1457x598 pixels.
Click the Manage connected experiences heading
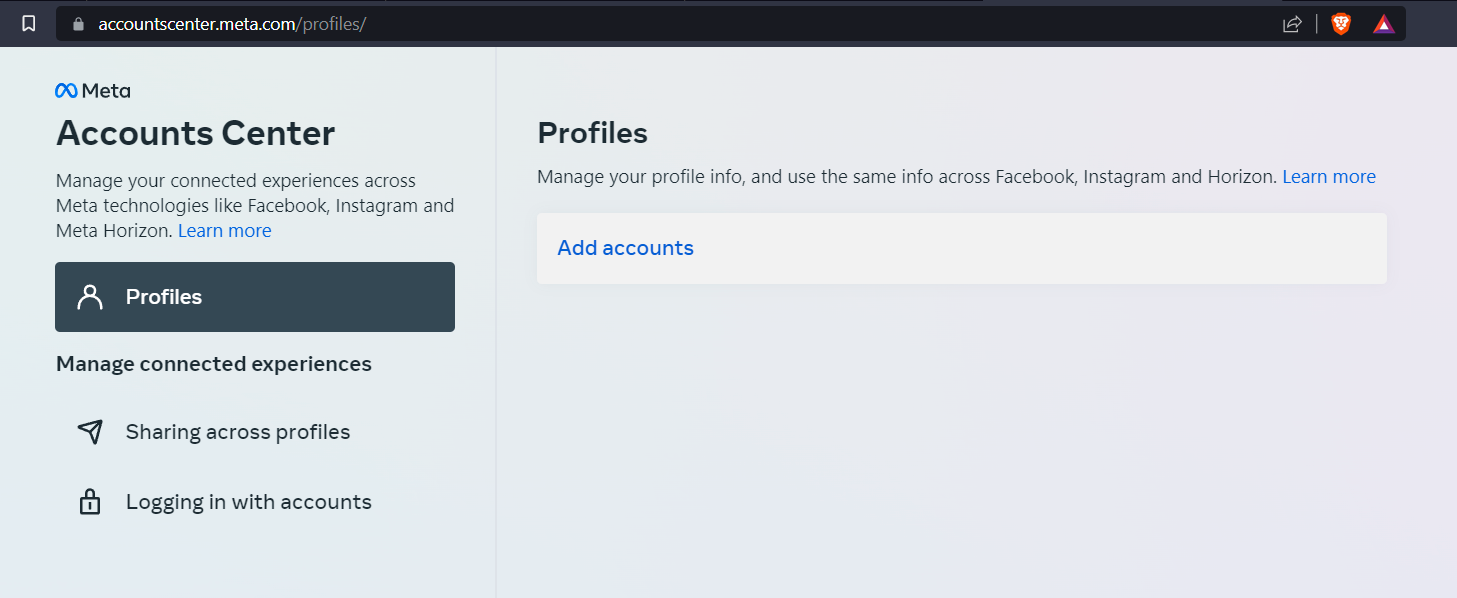click(x=214, y=364)
